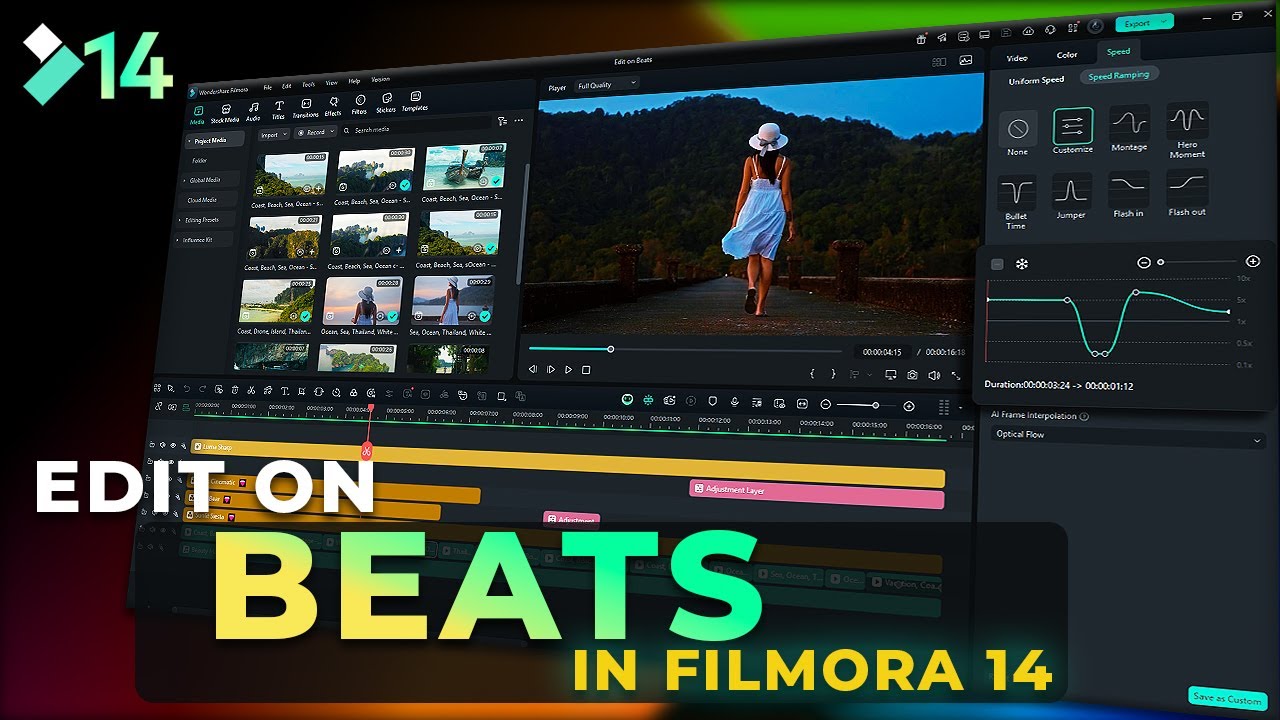Open the File menu
The image size is (1280, 720).
267,87
